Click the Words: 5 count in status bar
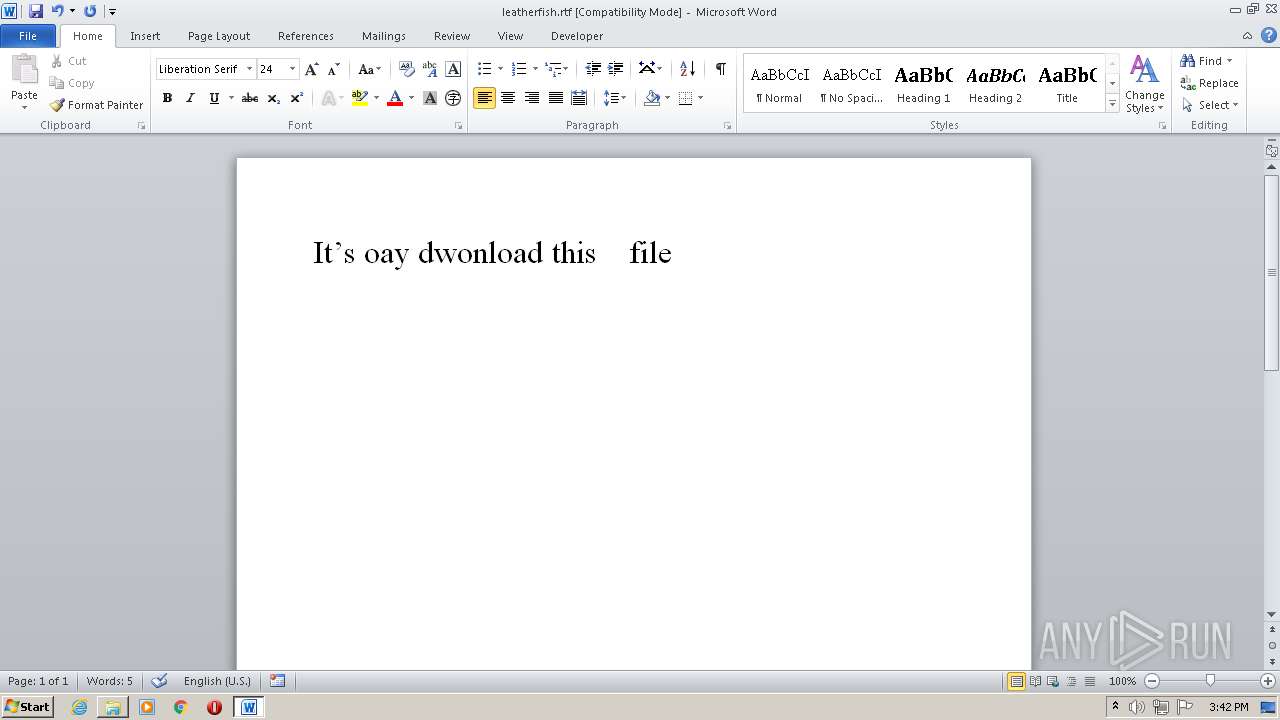 109,681
